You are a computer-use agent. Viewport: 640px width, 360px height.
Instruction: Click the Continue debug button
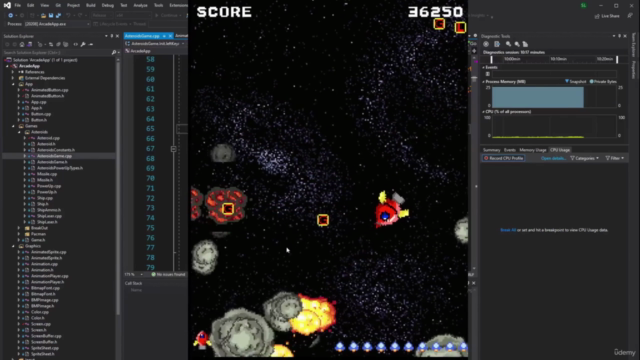point(167,16)
